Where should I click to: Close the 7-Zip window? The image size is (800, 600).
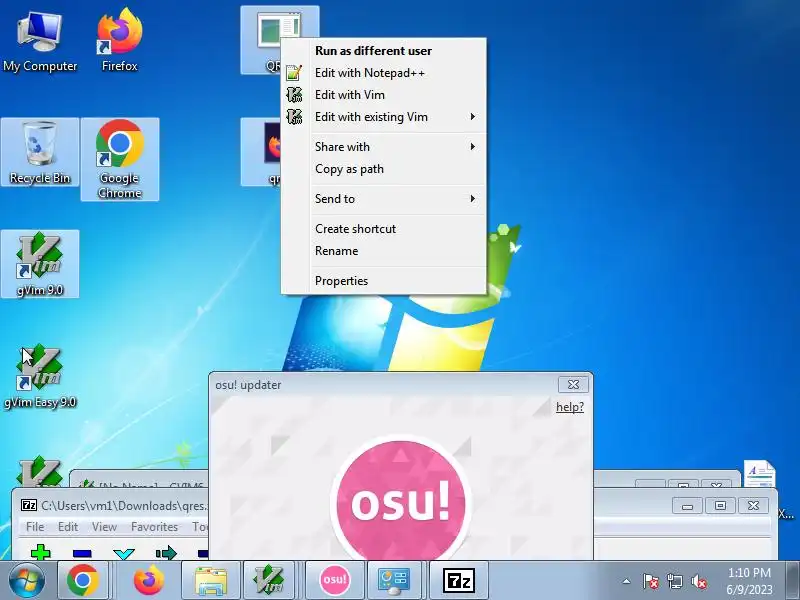753,506
